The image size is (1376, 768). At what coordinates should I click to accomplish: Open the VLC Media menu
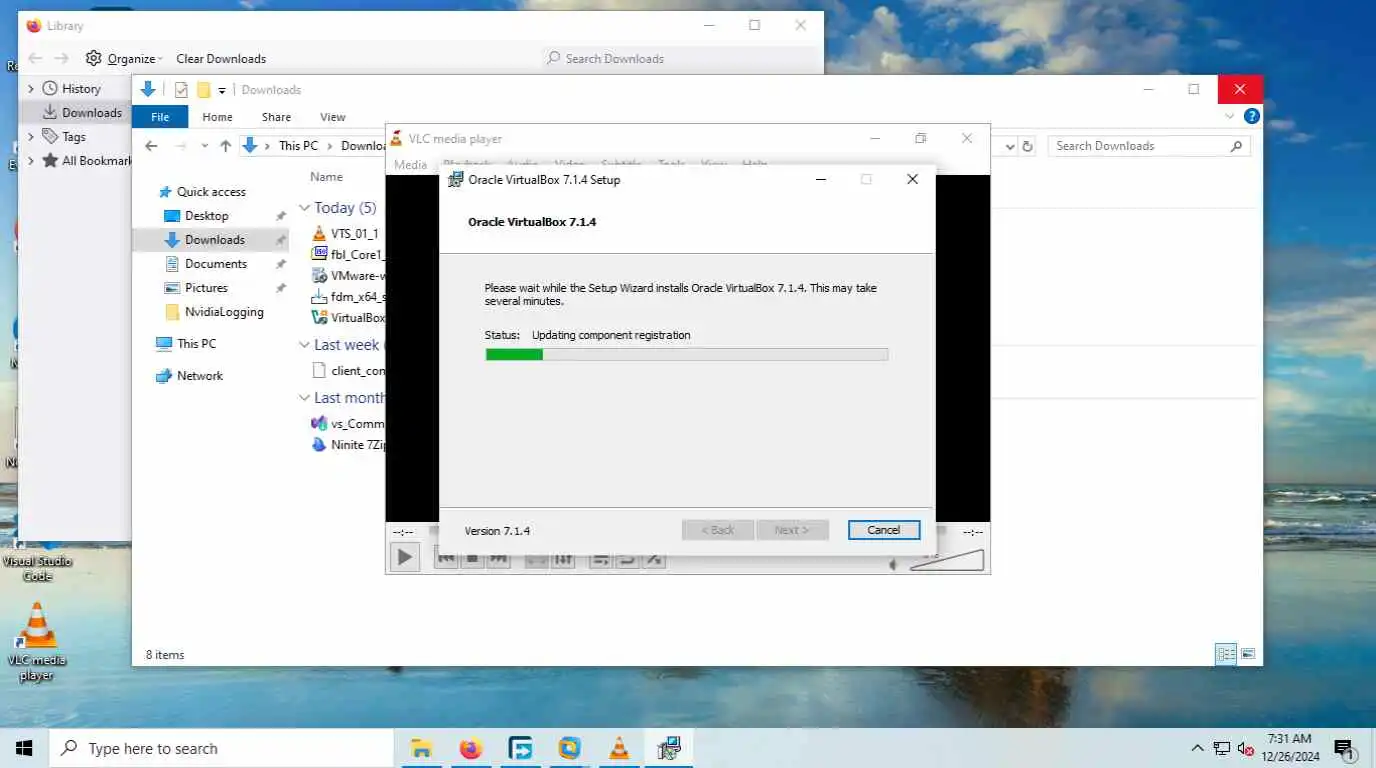tap(410, 164)
